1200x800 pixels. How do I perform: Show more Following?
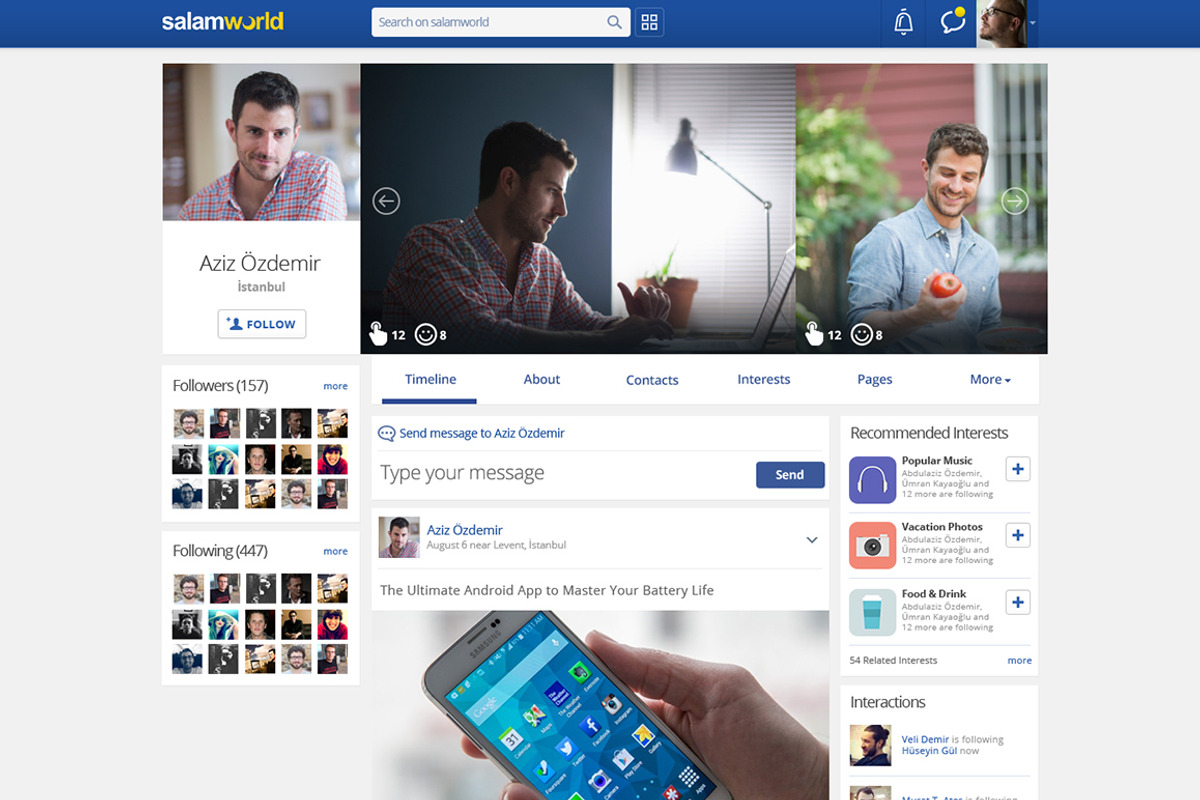pos(335,551)
